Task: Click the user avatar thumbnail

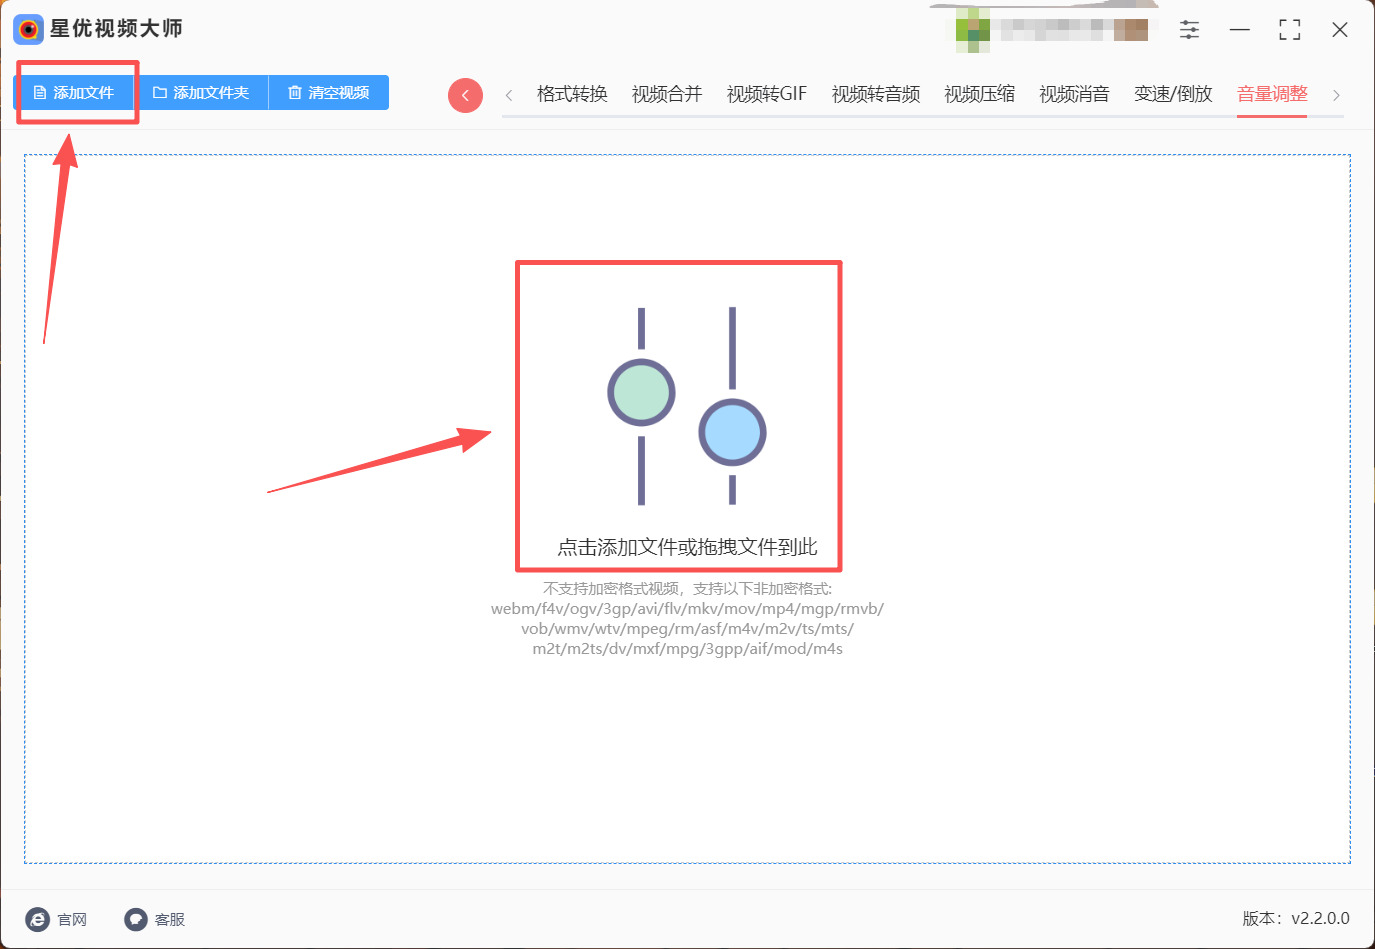Action: [x=973, y=30]
